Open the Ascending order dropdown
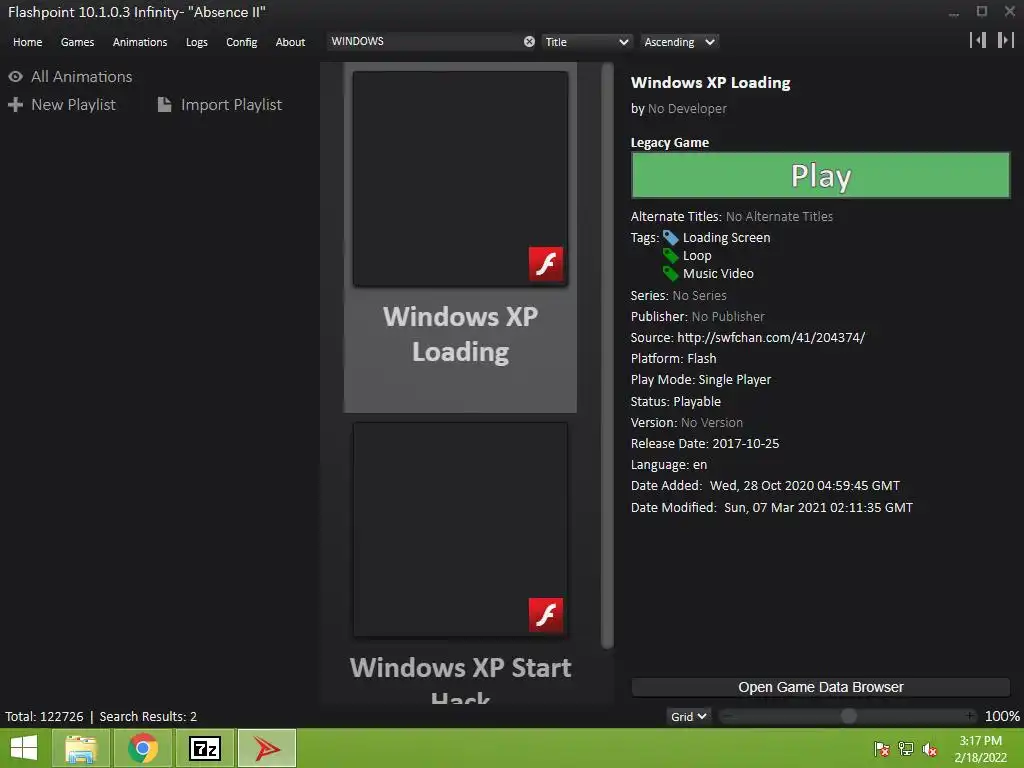1024x768 pixels. (679, 42)
